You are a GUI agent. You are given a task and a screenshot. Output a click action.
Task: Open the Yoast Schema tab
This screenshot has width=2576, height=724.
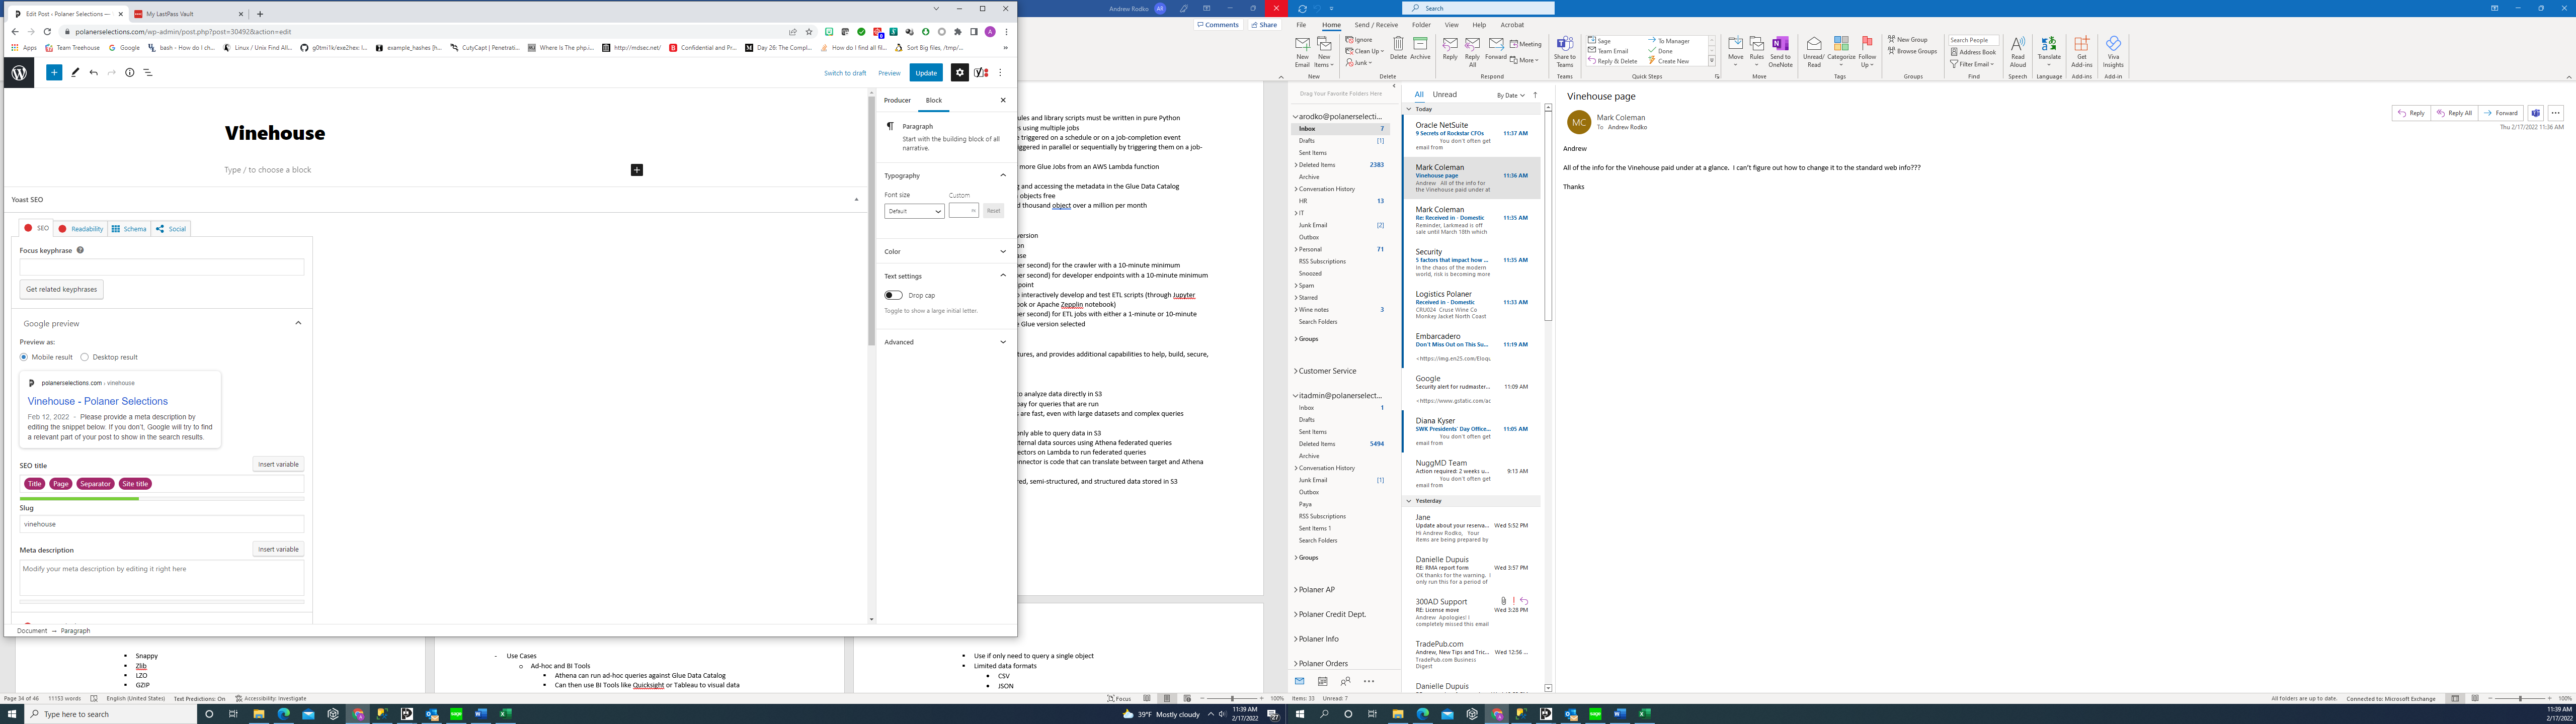point(129,229)
